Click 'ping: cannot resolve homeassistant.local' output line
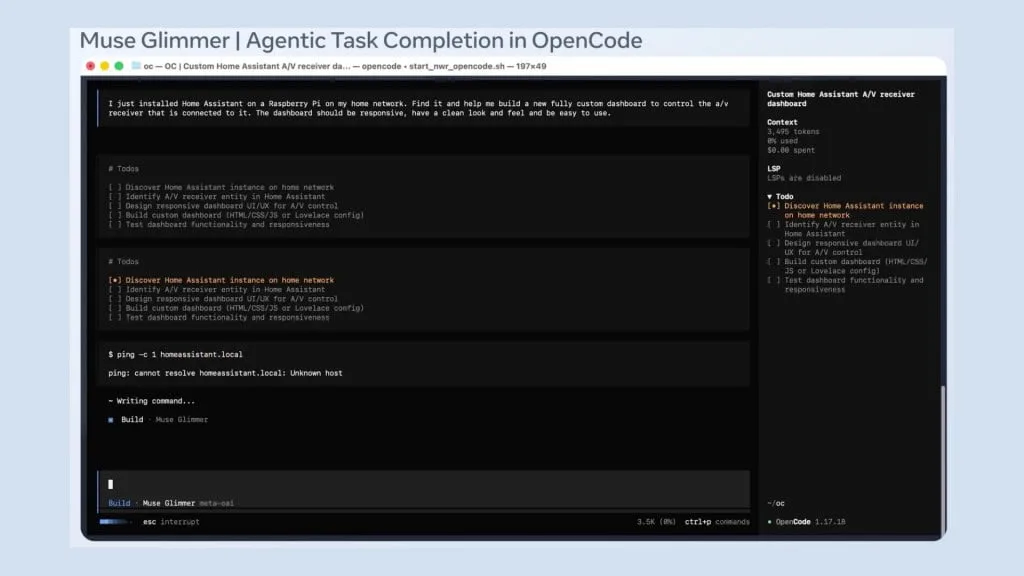 225,374
